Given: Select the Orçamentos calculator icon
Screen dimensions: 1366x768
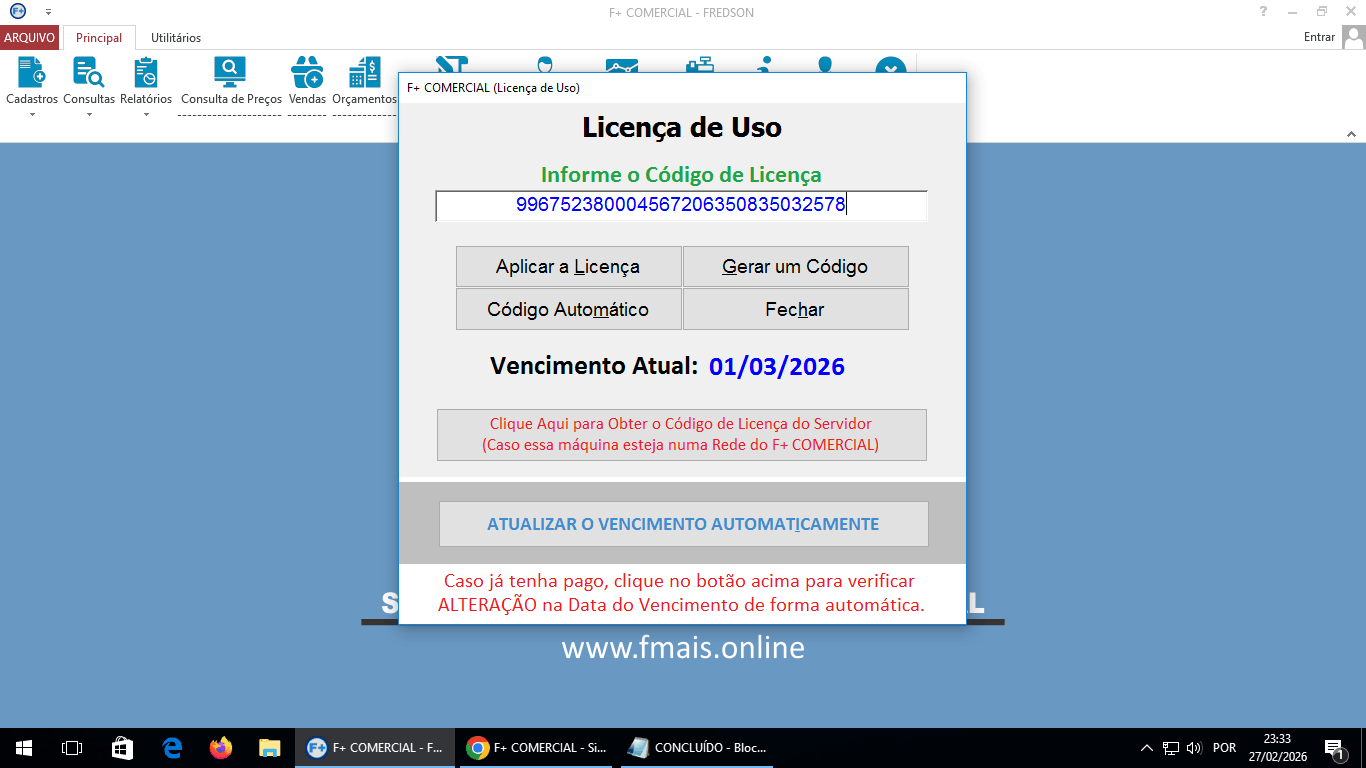Looking at the screenshot, I should [363, 72].
